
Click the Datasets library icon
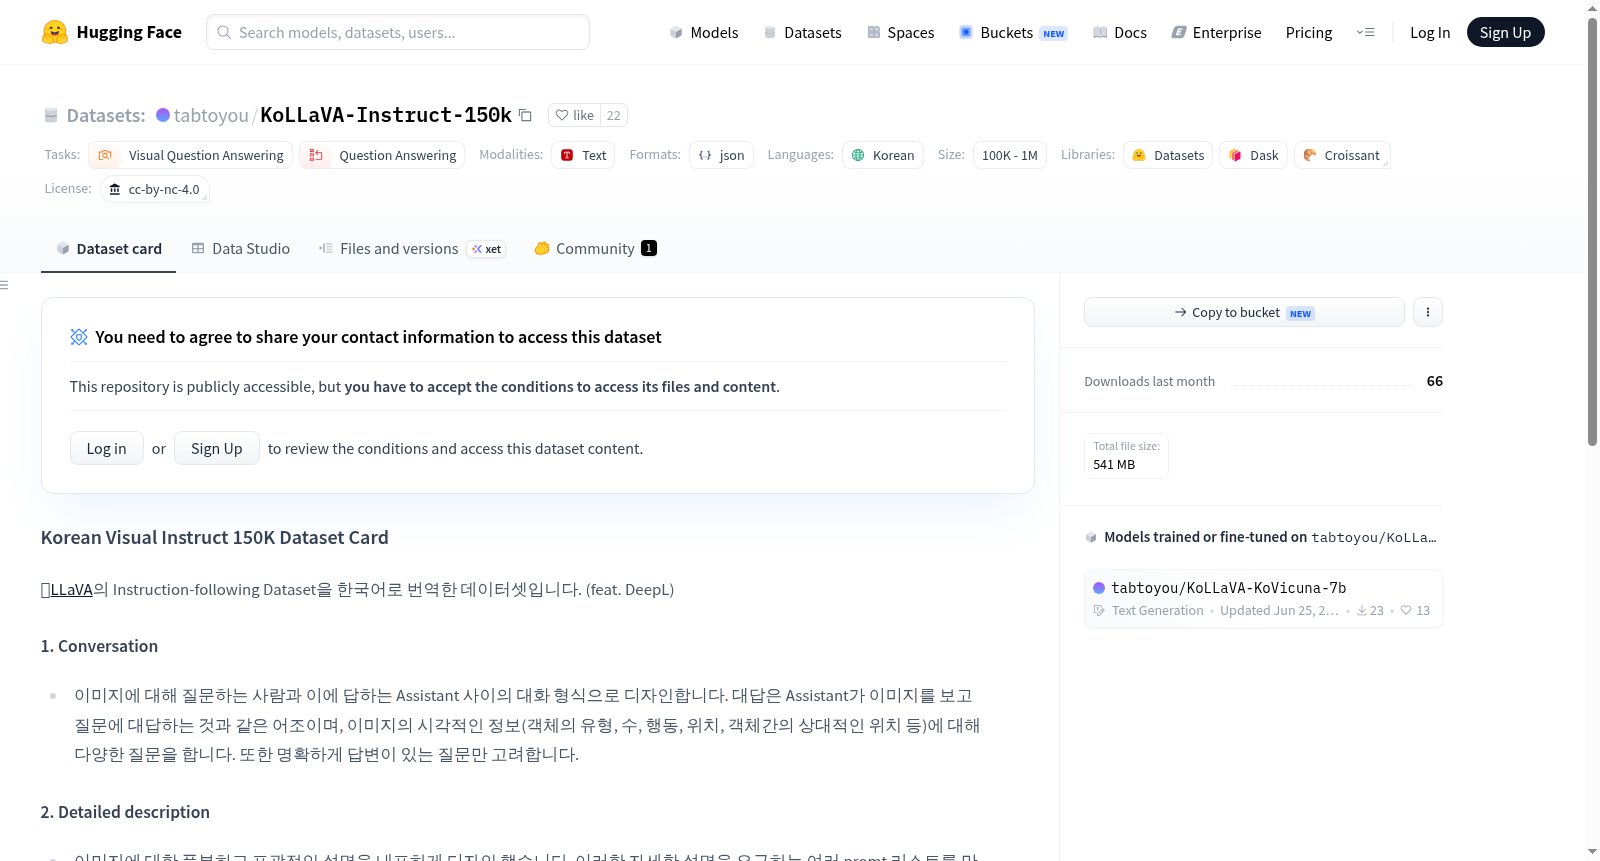[1139, 155]
